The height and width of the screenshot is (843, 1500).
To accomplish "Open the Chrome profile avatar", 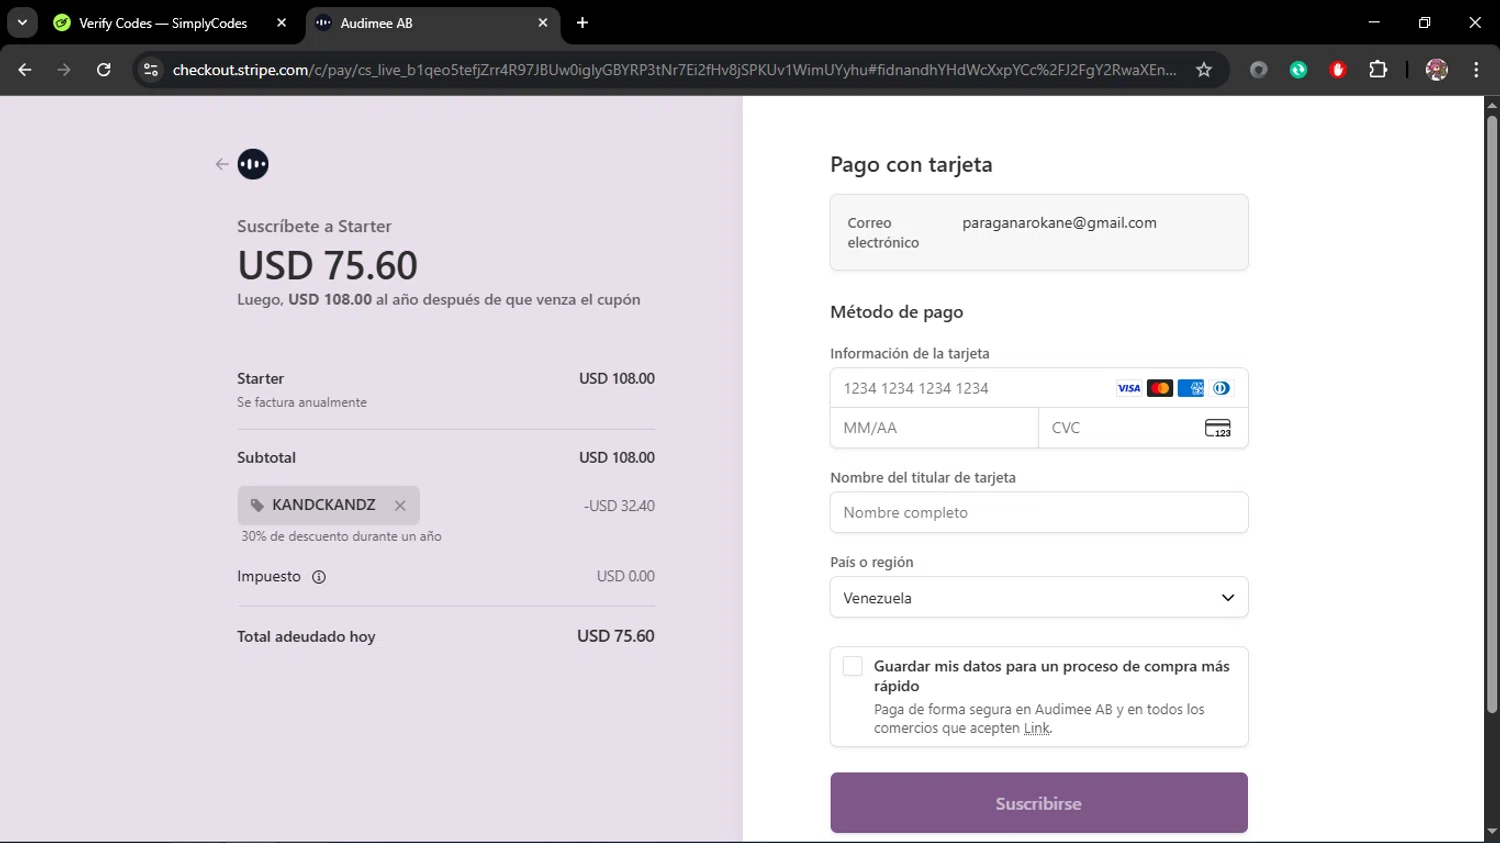I will [1437, 69].
